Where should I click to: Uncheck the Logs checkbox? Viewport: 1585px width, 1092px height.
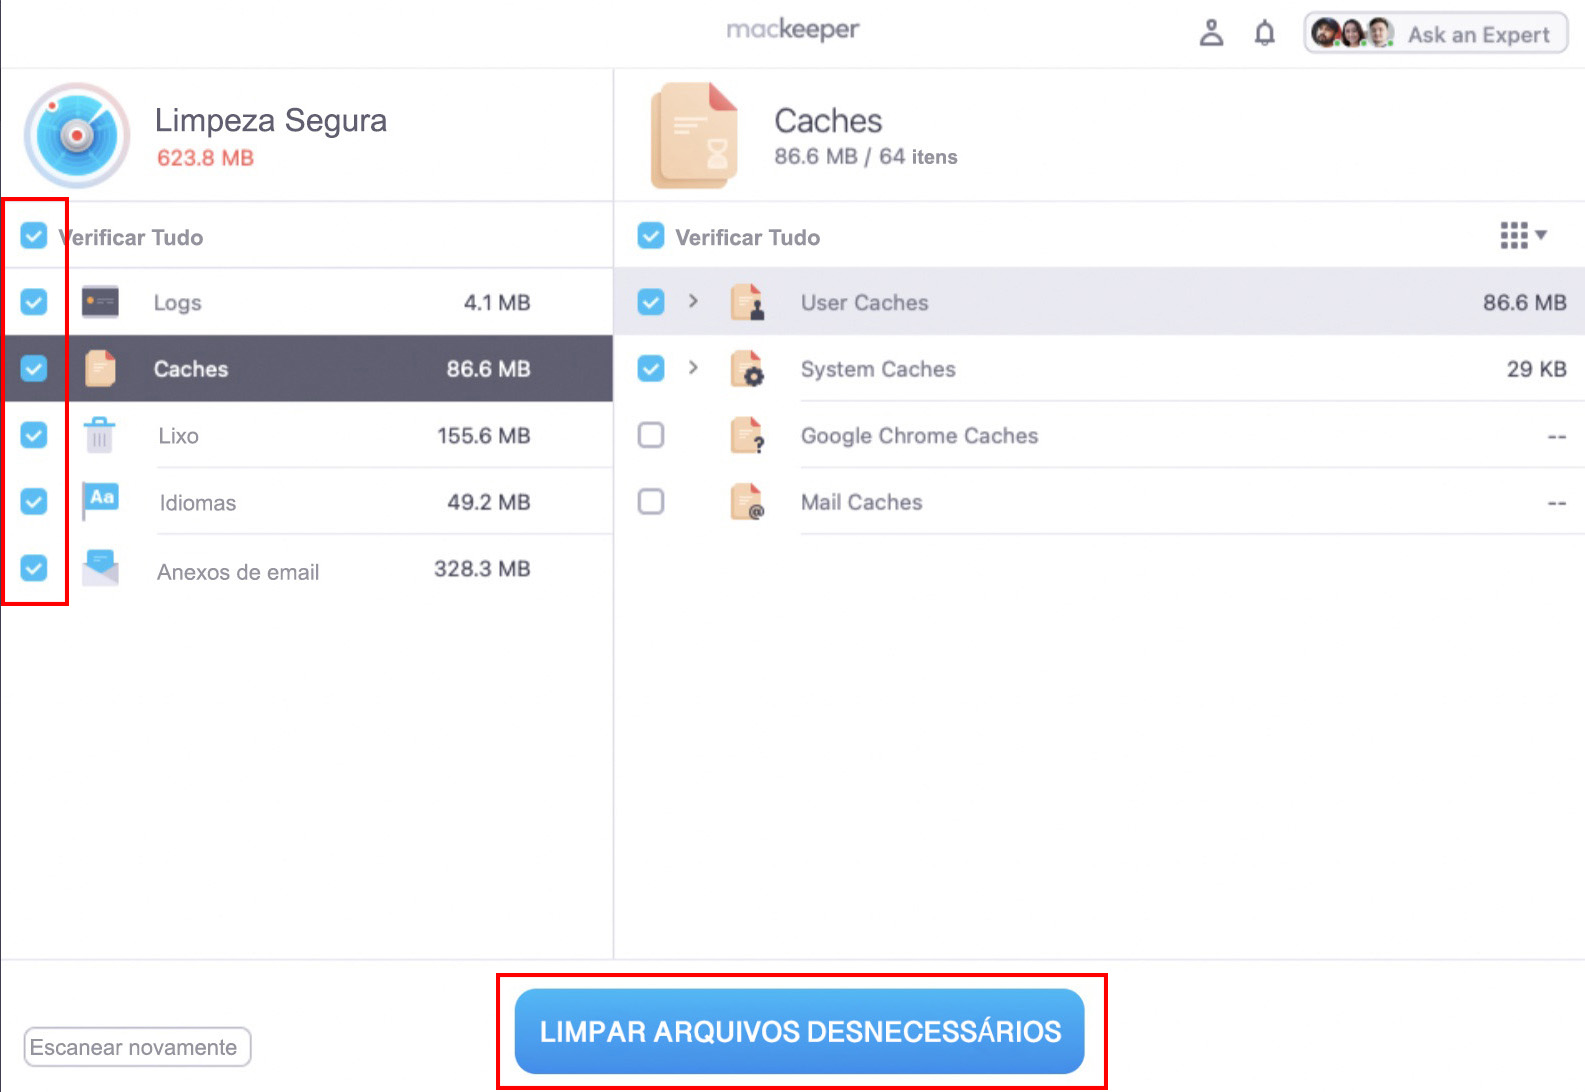[x=34, y=302]
